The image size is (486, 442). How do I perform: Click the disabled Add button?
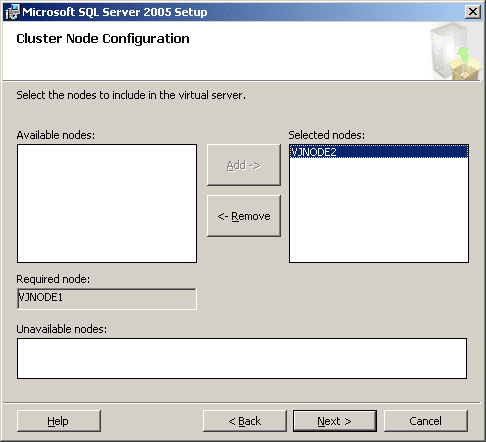244,165
